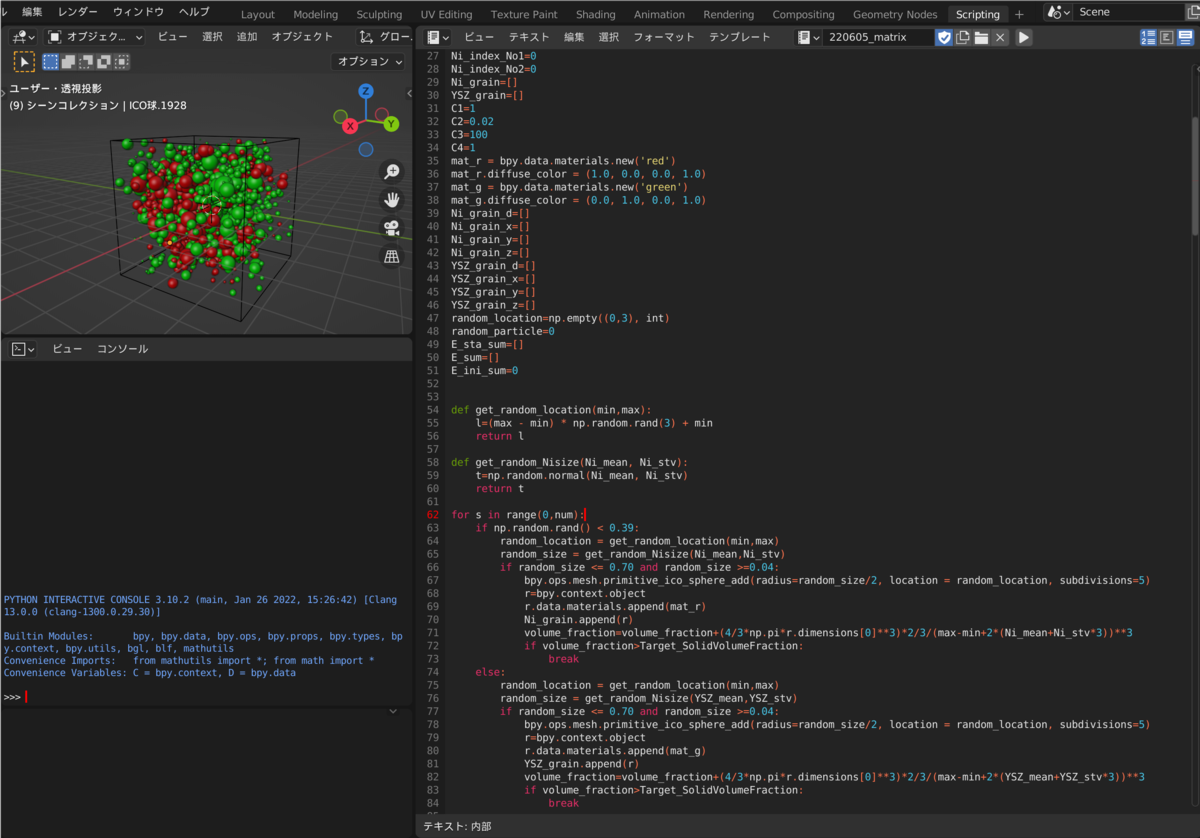Open the text editor テキスト menu
This screenshot has width=1200, height=838.
tap(529, 37)
